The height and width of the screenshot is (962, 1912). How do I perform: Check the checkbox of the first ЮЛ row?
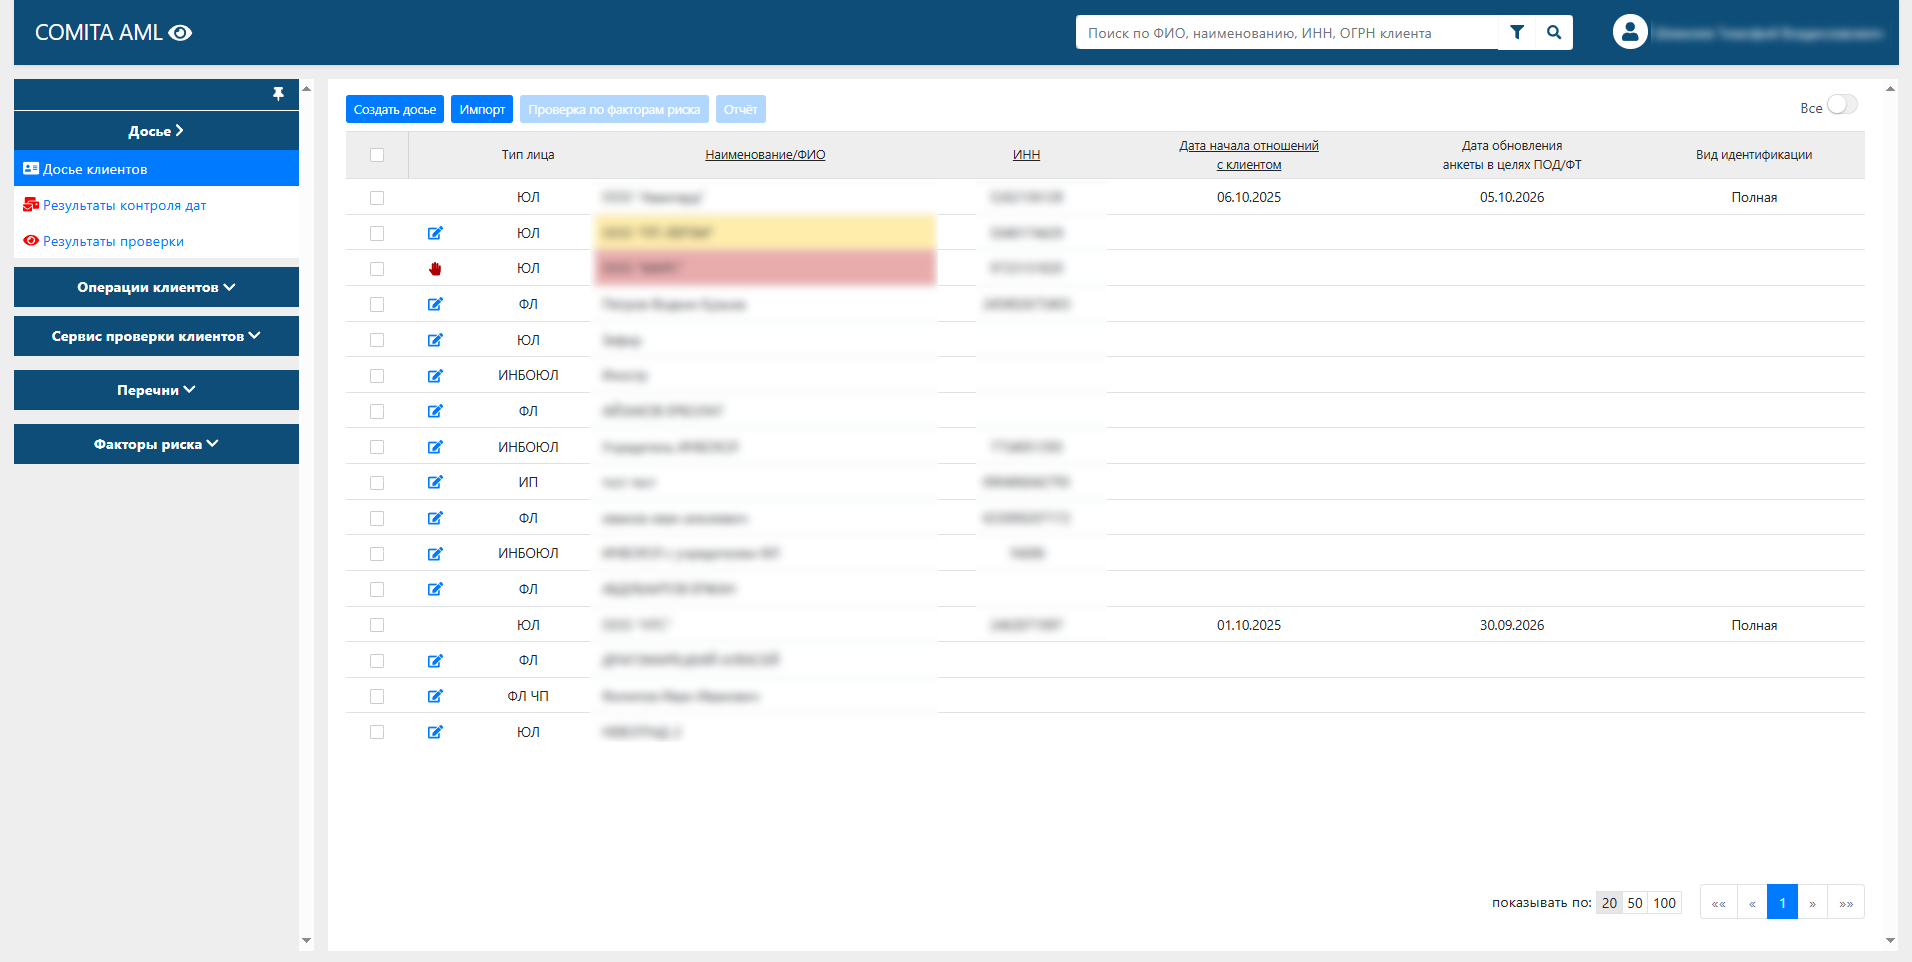coord(377,198)
